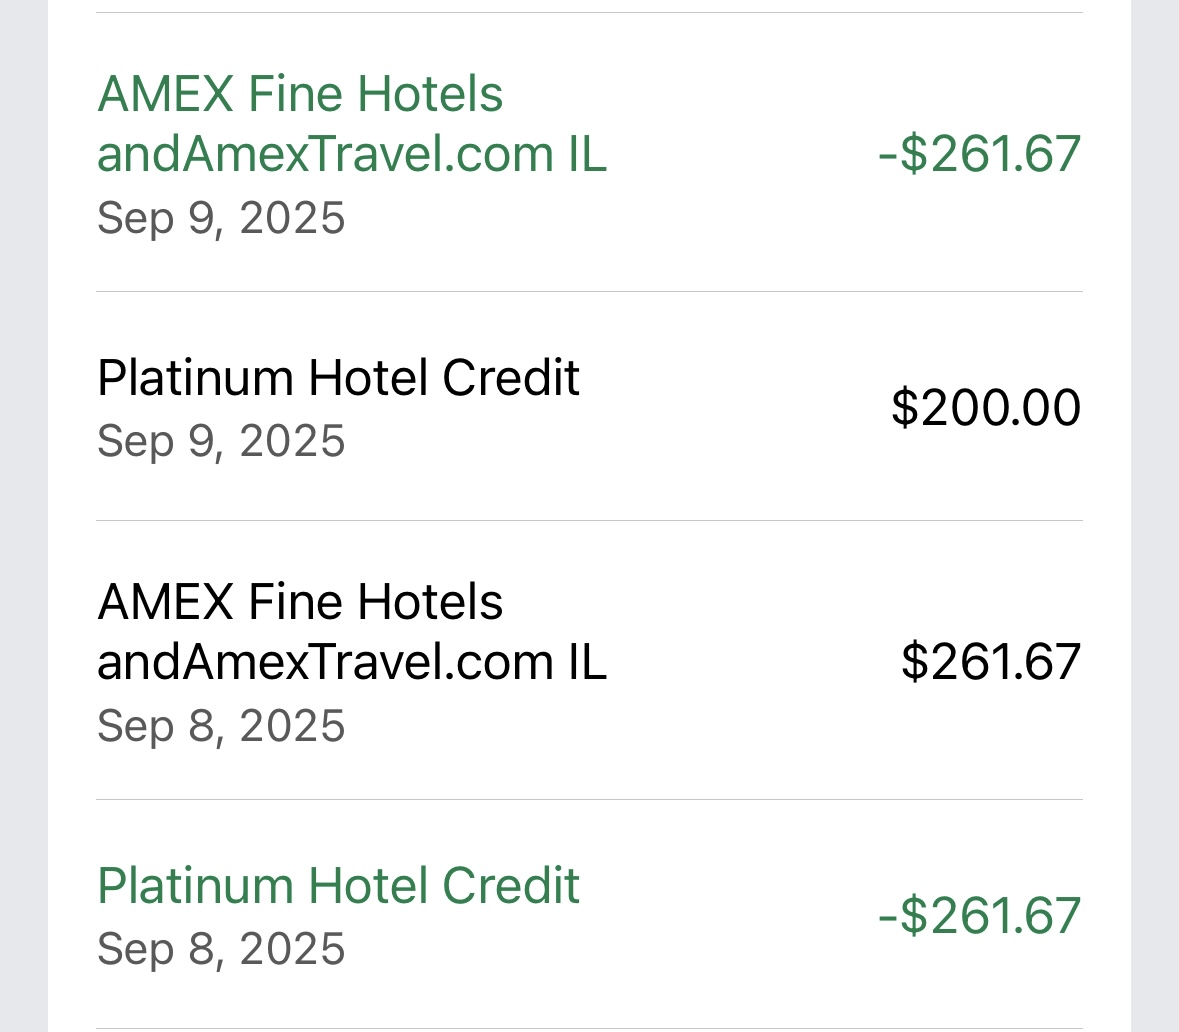The image size is (1179, 1032).
Task: Select the green andAmexTravel.com IL text line
Action: point(352,154)
